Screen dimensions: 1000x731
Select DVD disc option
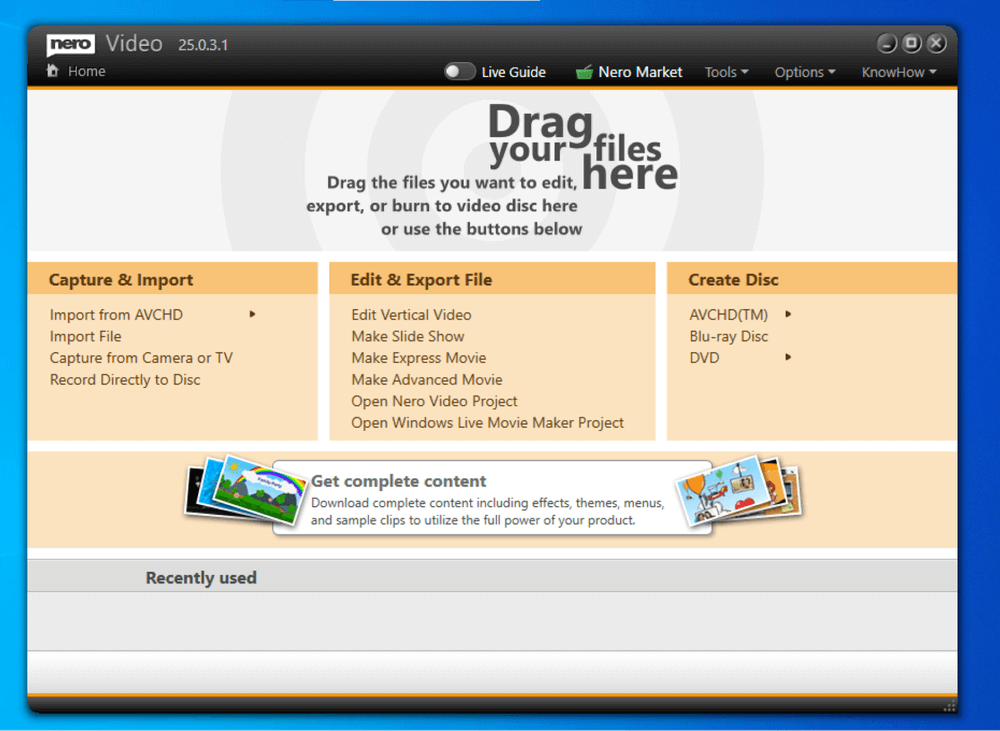click(704, 358)
